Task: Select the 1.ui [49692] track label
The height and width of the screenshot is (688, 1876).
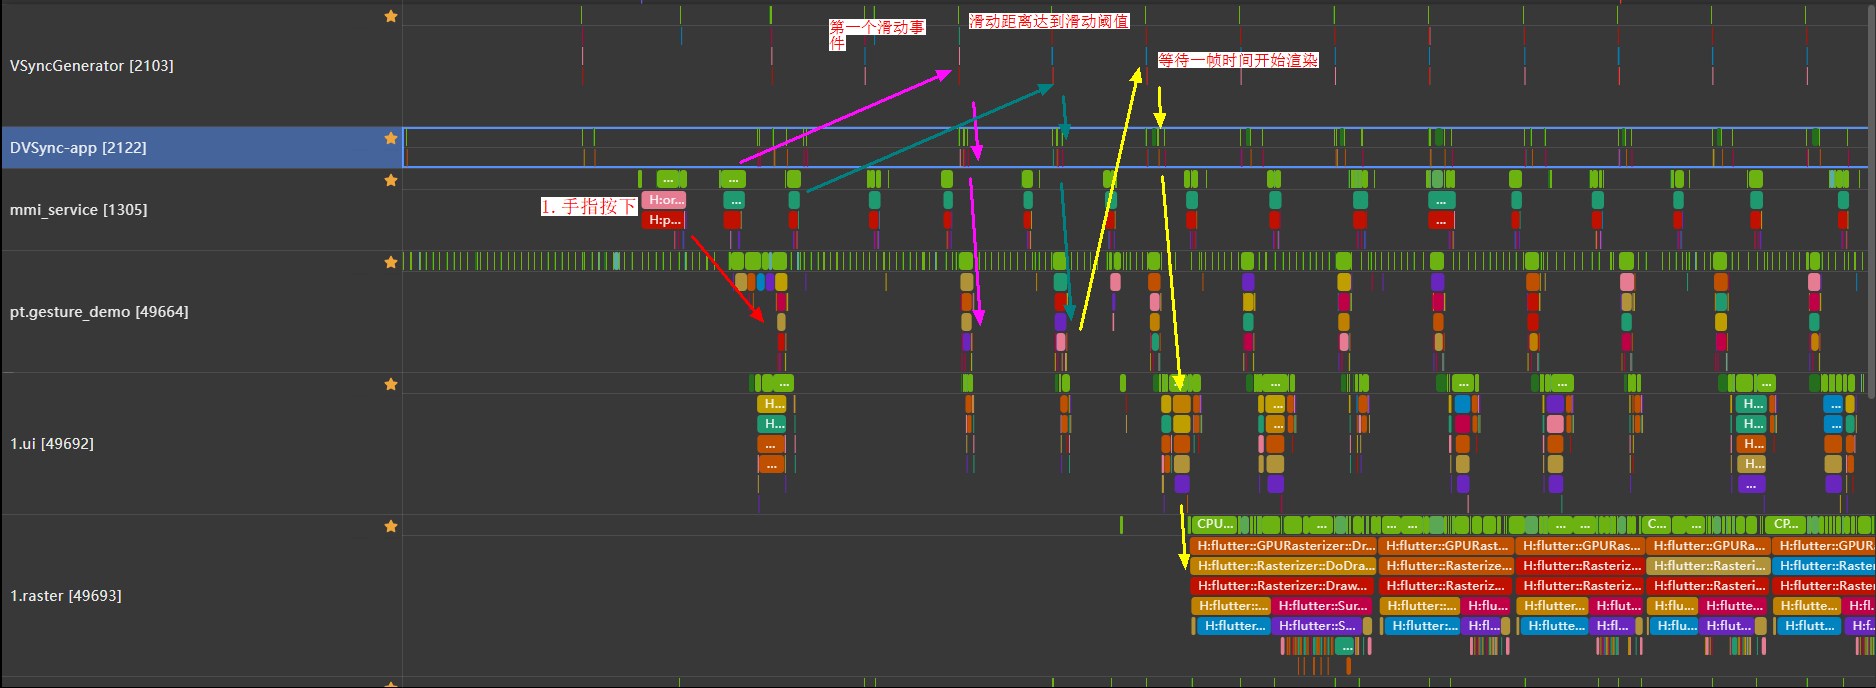Action: pyautogui.click(x=52, y=444)
